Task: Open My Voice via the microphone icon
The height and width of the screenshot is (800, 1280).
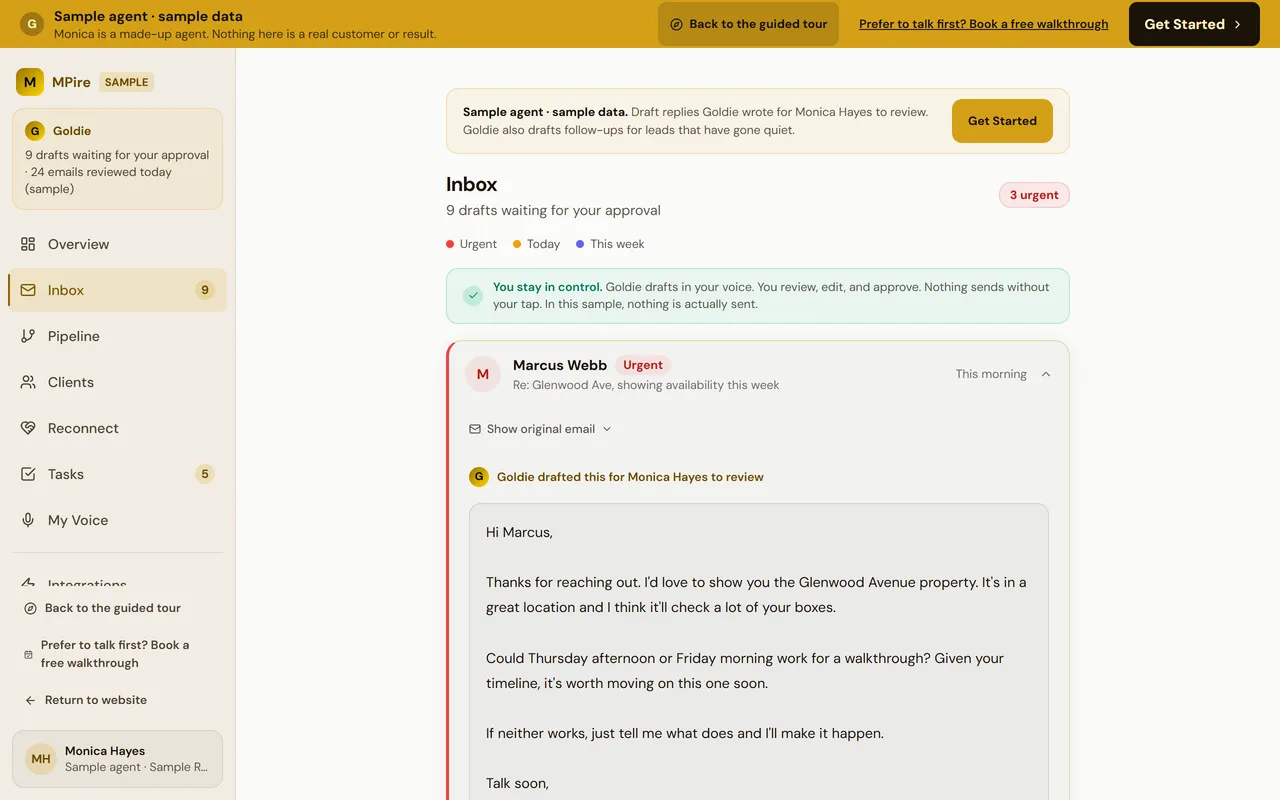Action: [x=28, y=520]
